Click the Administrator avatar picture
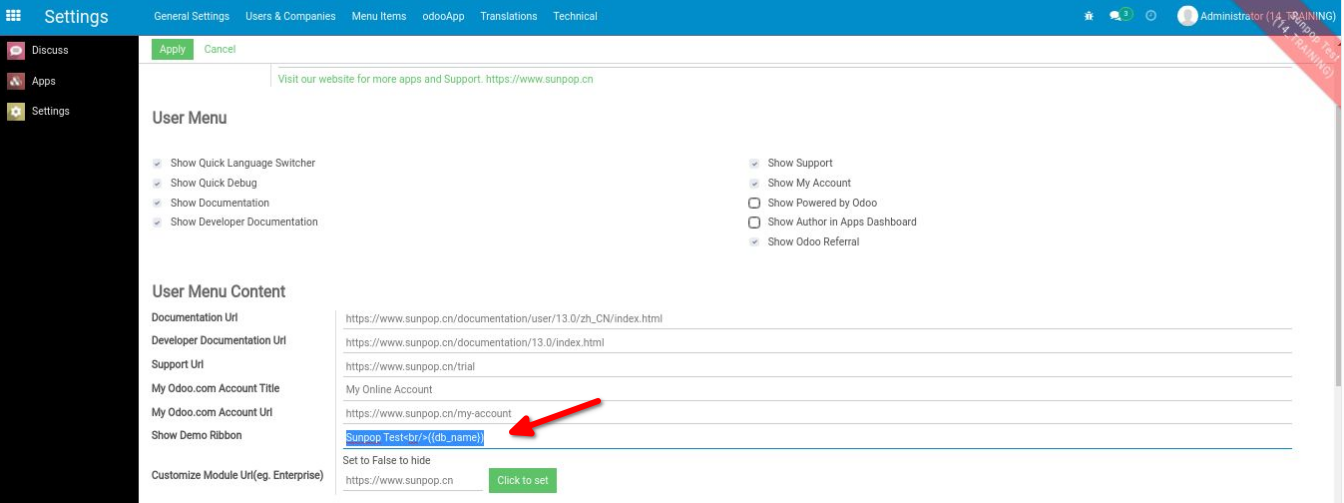This screenshot has height=503, width=1344. pos(1187,16)
